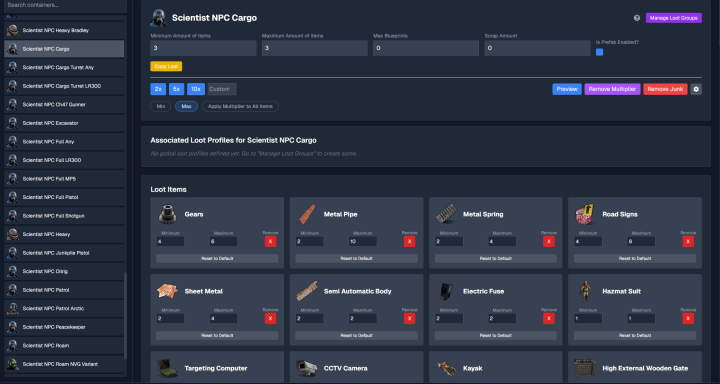Click the Electric Fuse item icon

pos(446,291)
